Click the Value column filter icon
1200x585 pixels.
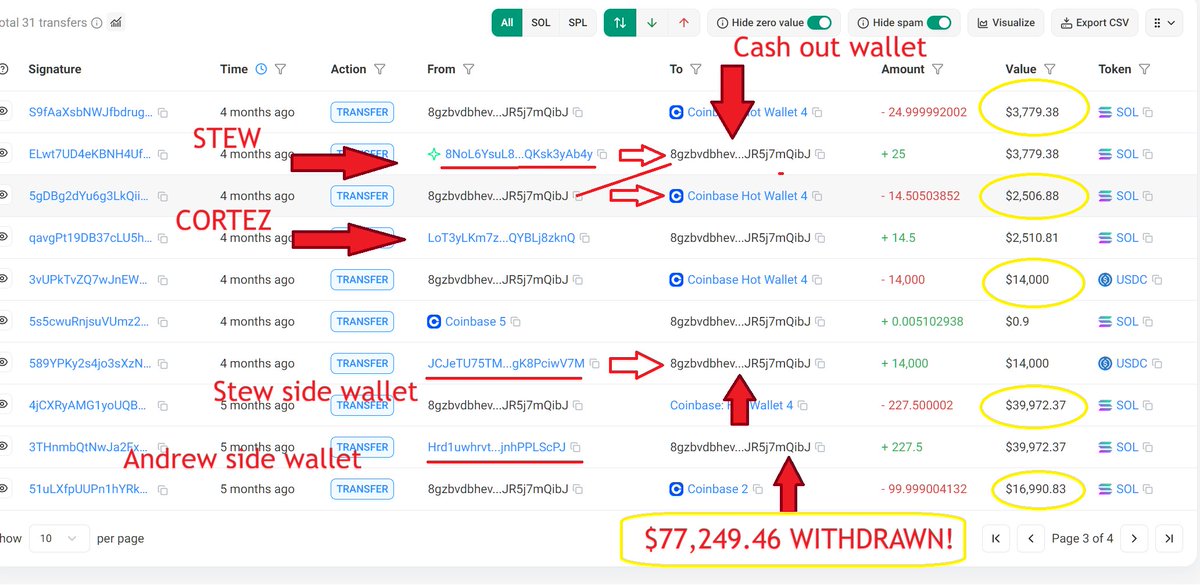(x=1050, y=70)
